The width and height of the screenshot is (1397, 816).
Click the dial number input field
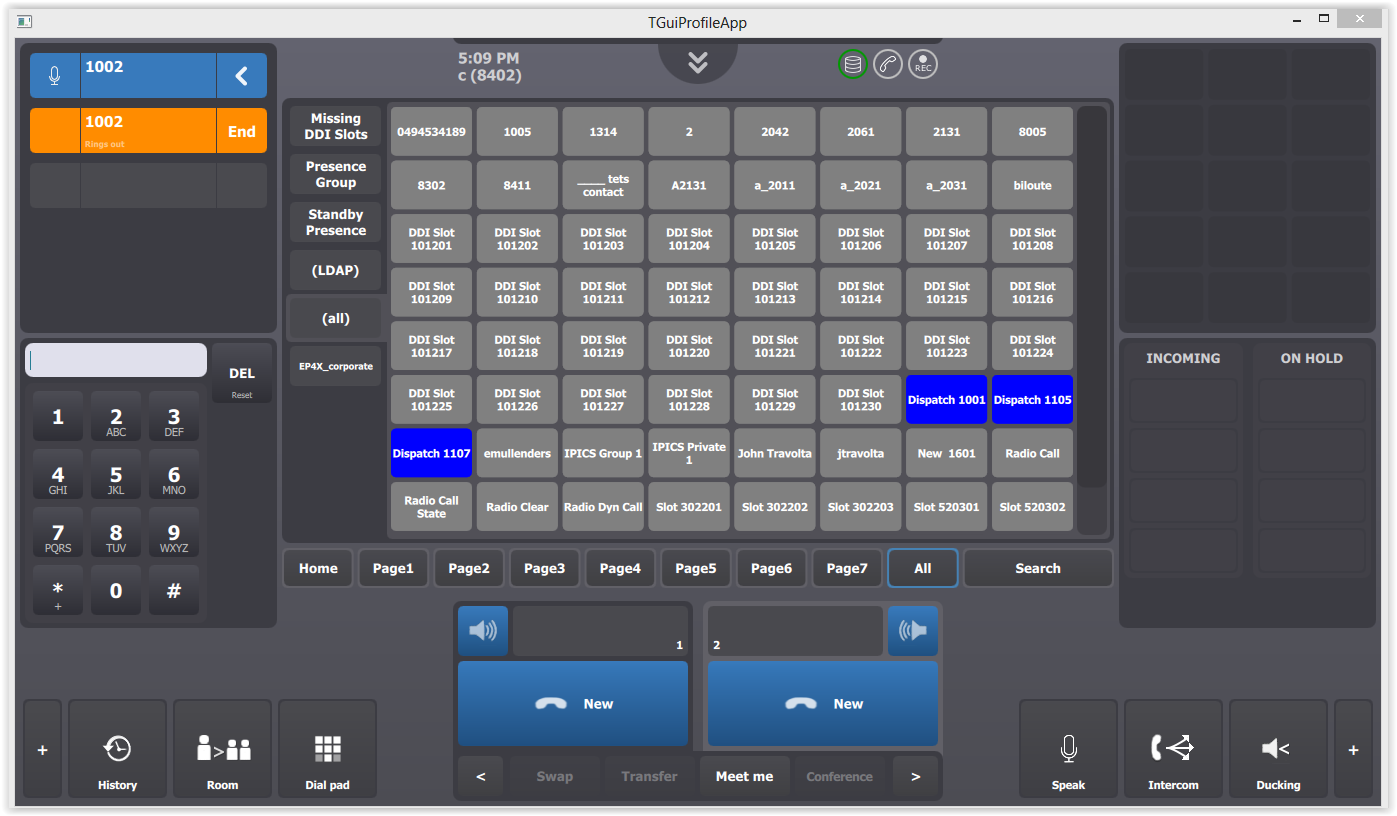pyautogui.click(x=116, y=360)
